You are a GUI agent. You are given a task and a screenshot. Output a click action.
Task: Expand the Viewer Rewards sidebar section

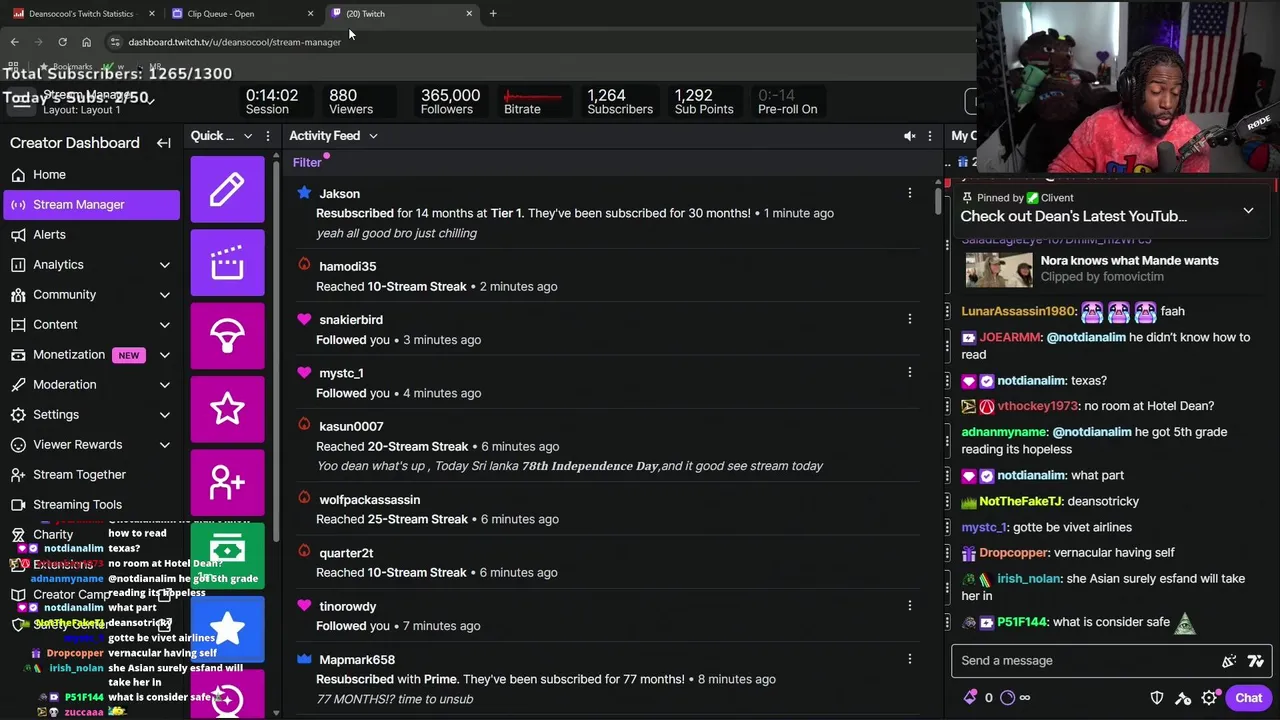(164, 445)
